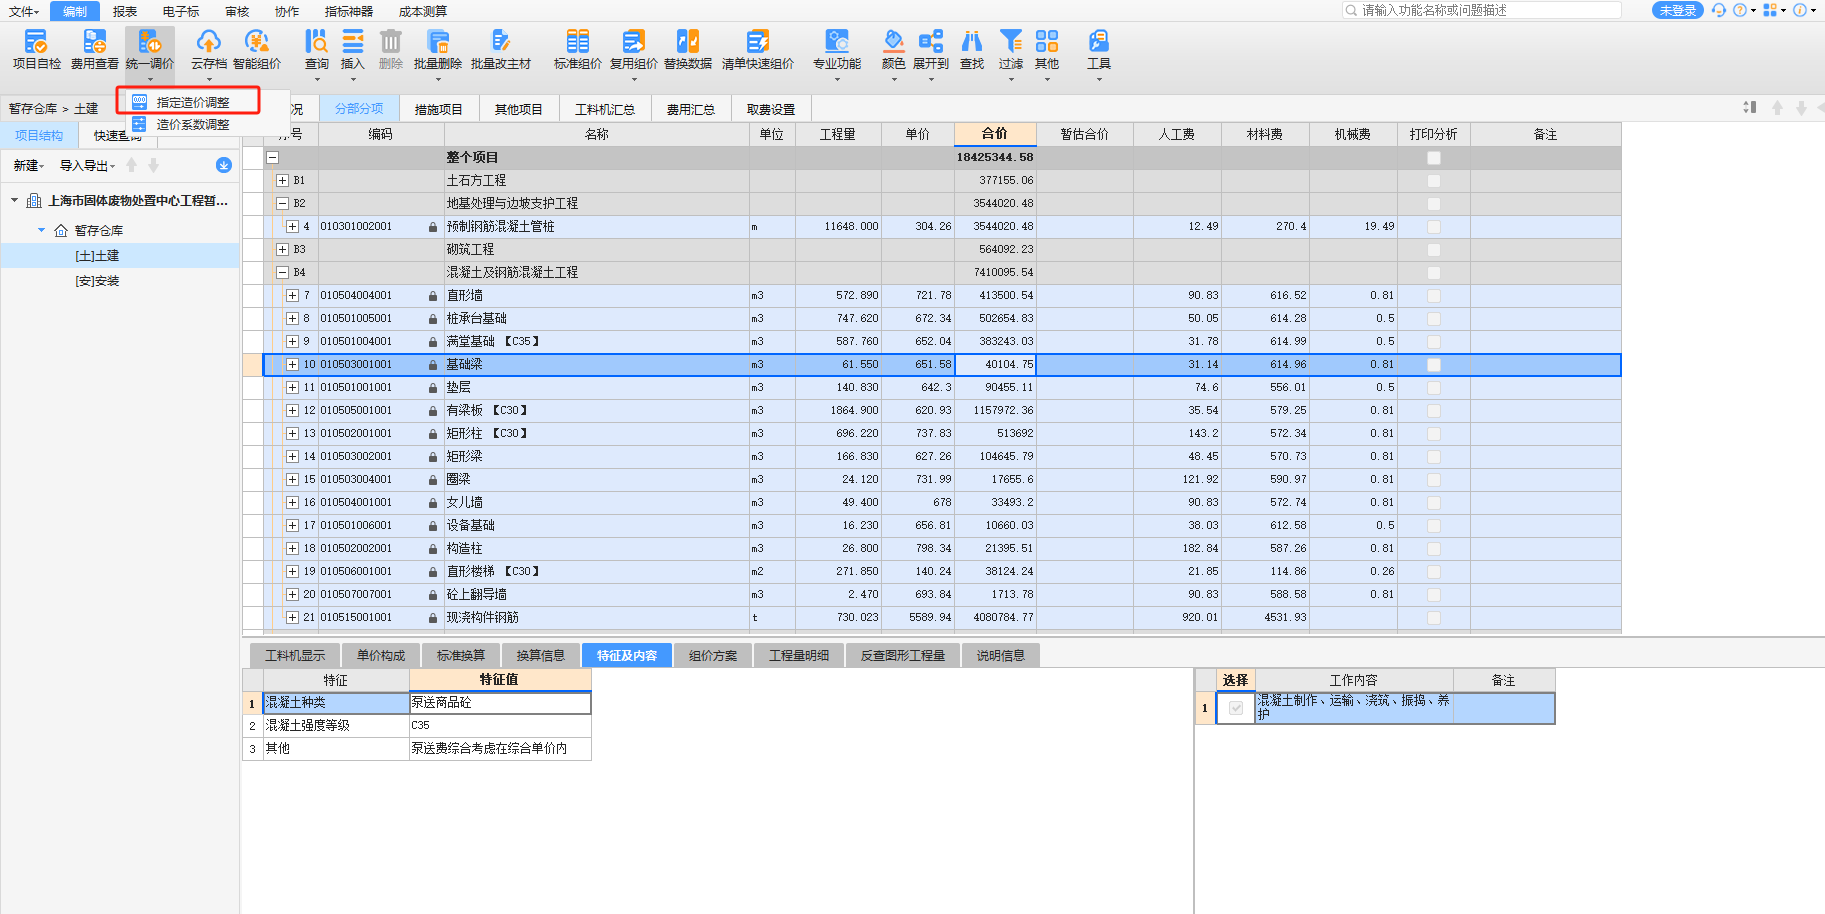This screenshot has width=1825, height=914.
Task: Open the 措施项目 tab
Action: tap(439, 109)
